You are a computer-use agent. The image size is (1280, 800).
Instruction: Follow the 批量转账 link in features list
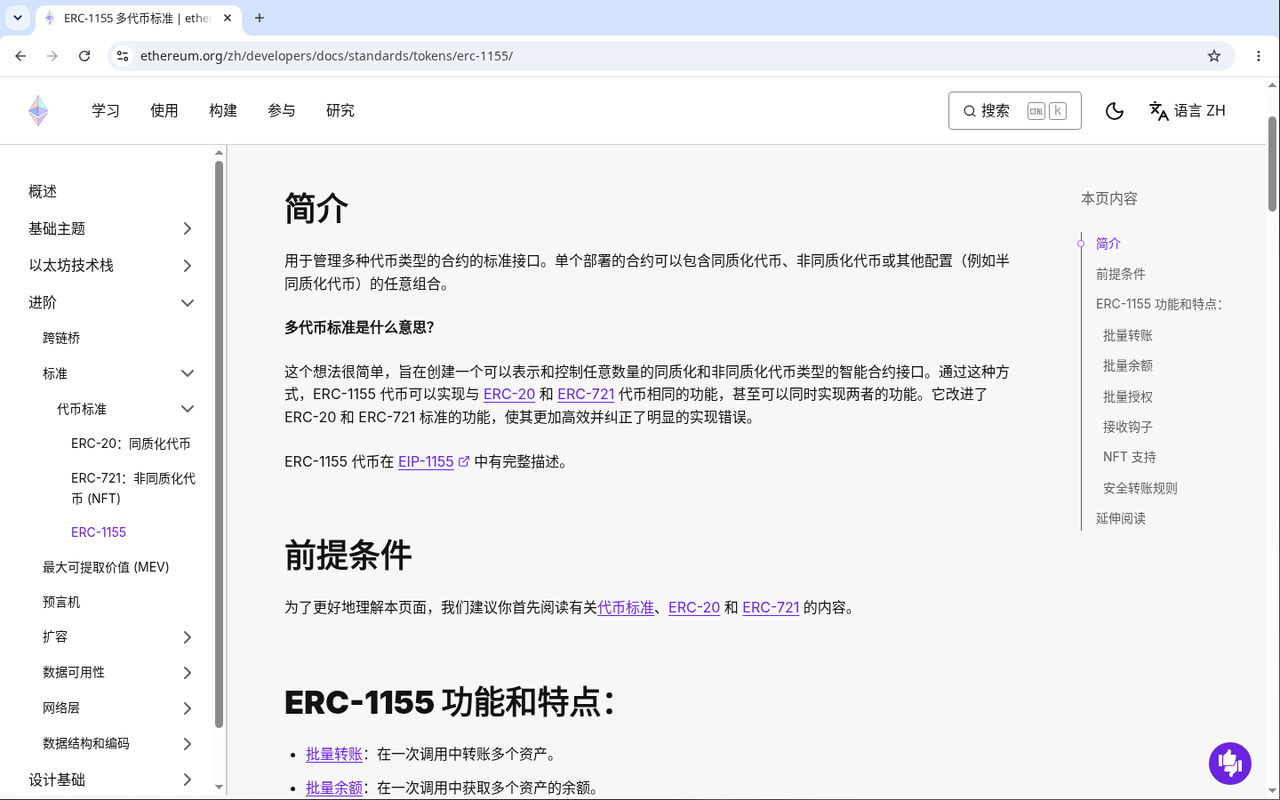(334, 754)
